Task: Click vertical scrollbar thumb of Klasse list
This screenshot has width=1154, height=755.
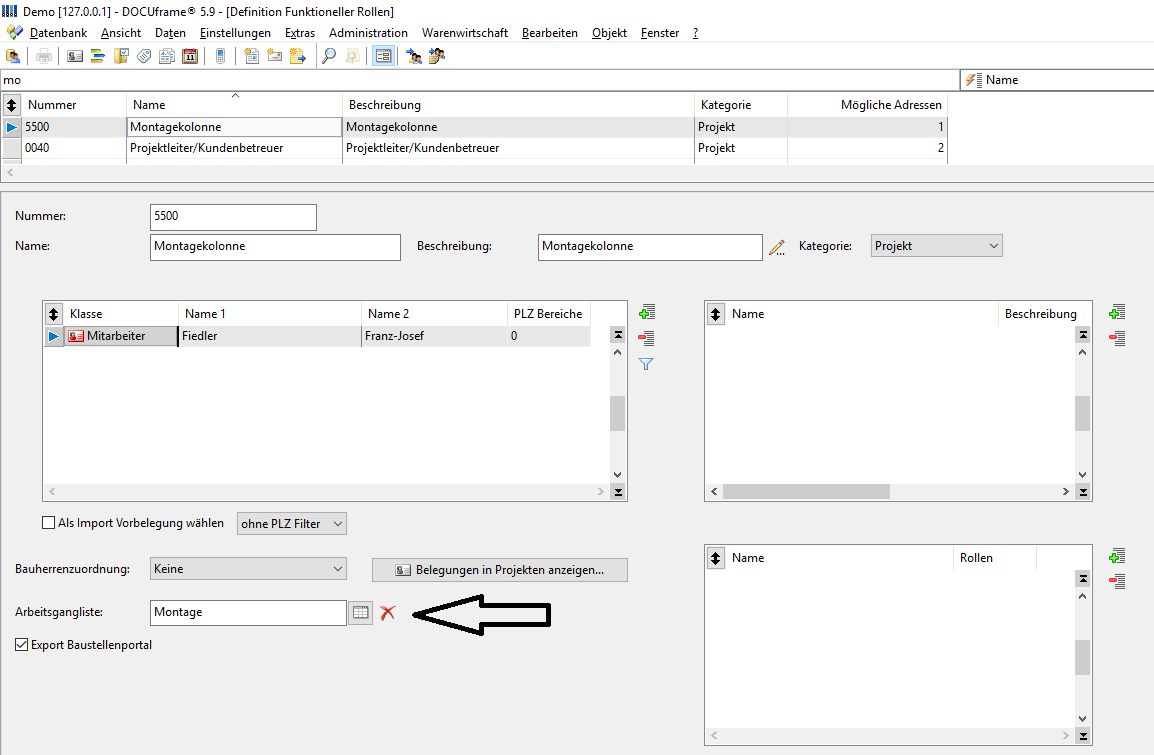Action: point(617,414)
